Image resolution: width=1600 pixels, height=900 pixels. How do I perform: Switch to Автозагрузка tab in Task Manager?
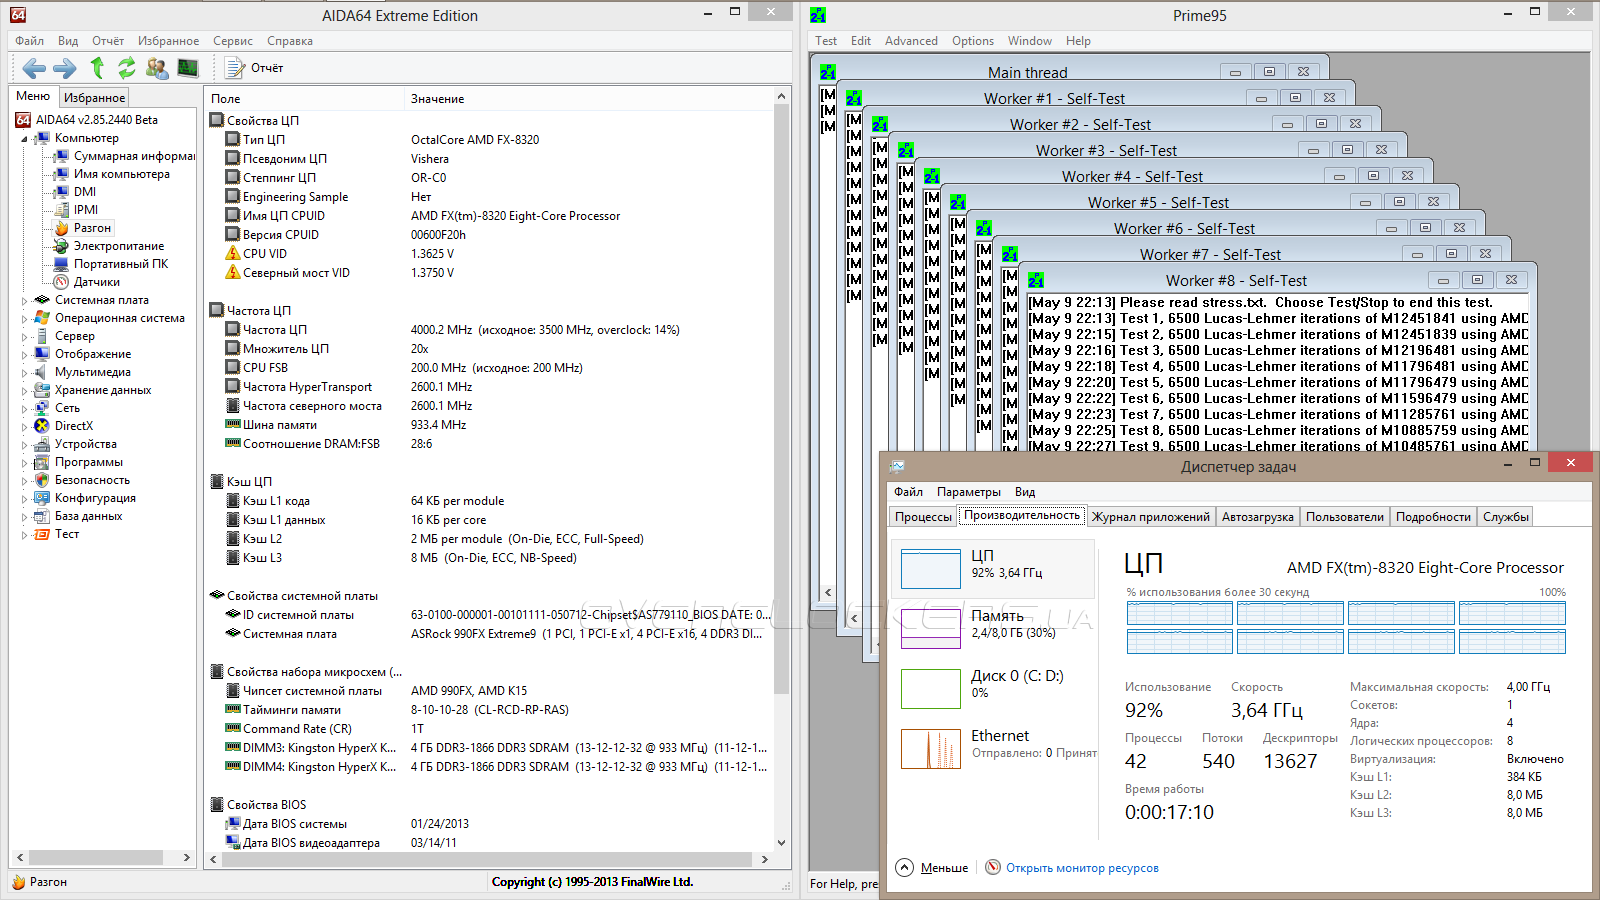coord(1257,517)
